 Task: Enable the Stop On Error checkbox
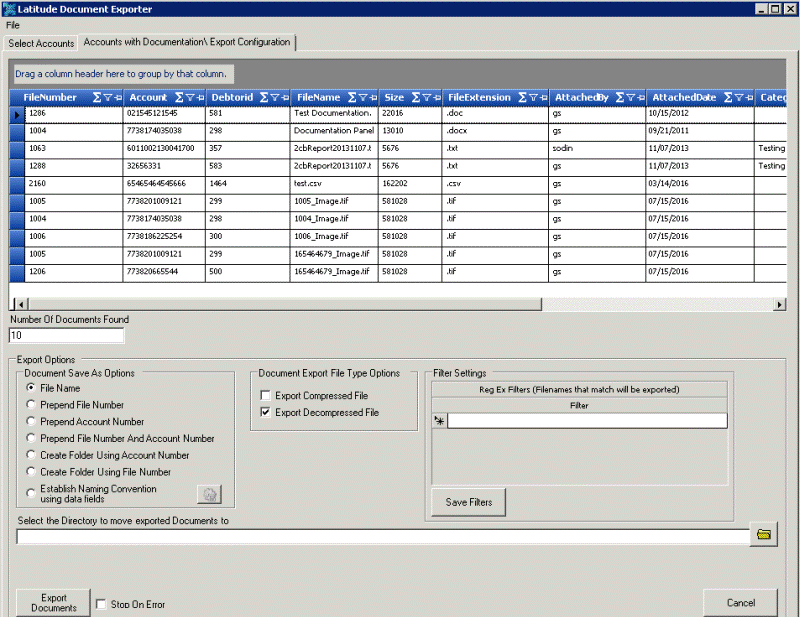(100, 603)
